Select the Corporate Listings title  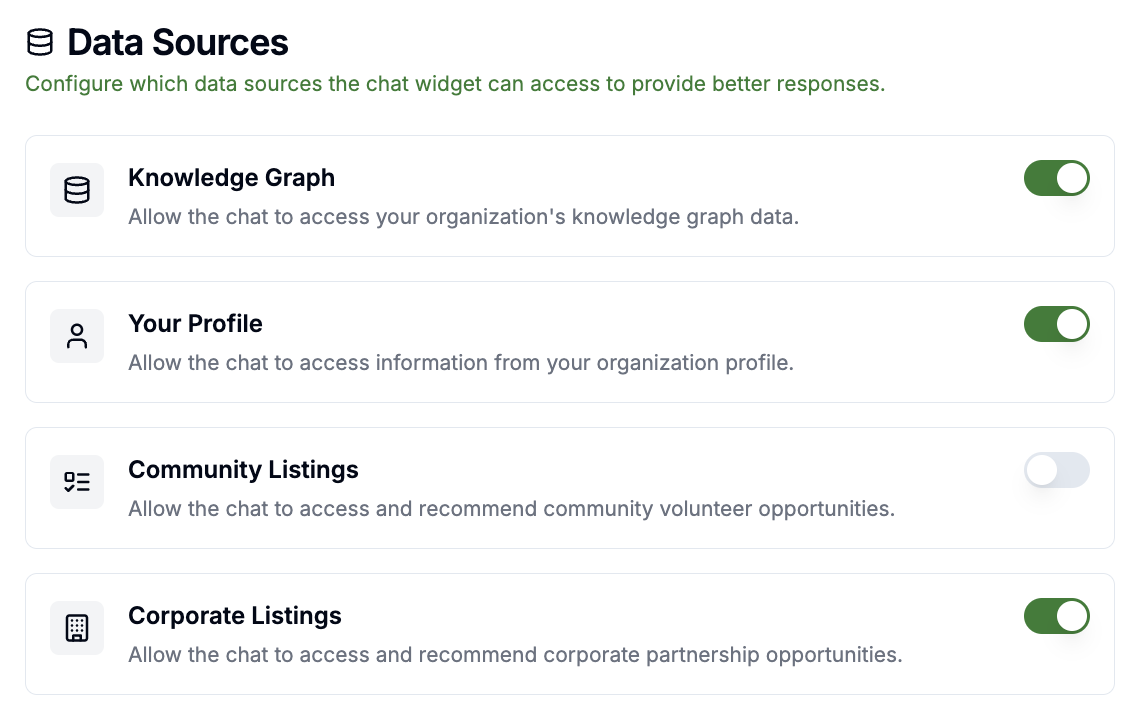click(235, 616)
